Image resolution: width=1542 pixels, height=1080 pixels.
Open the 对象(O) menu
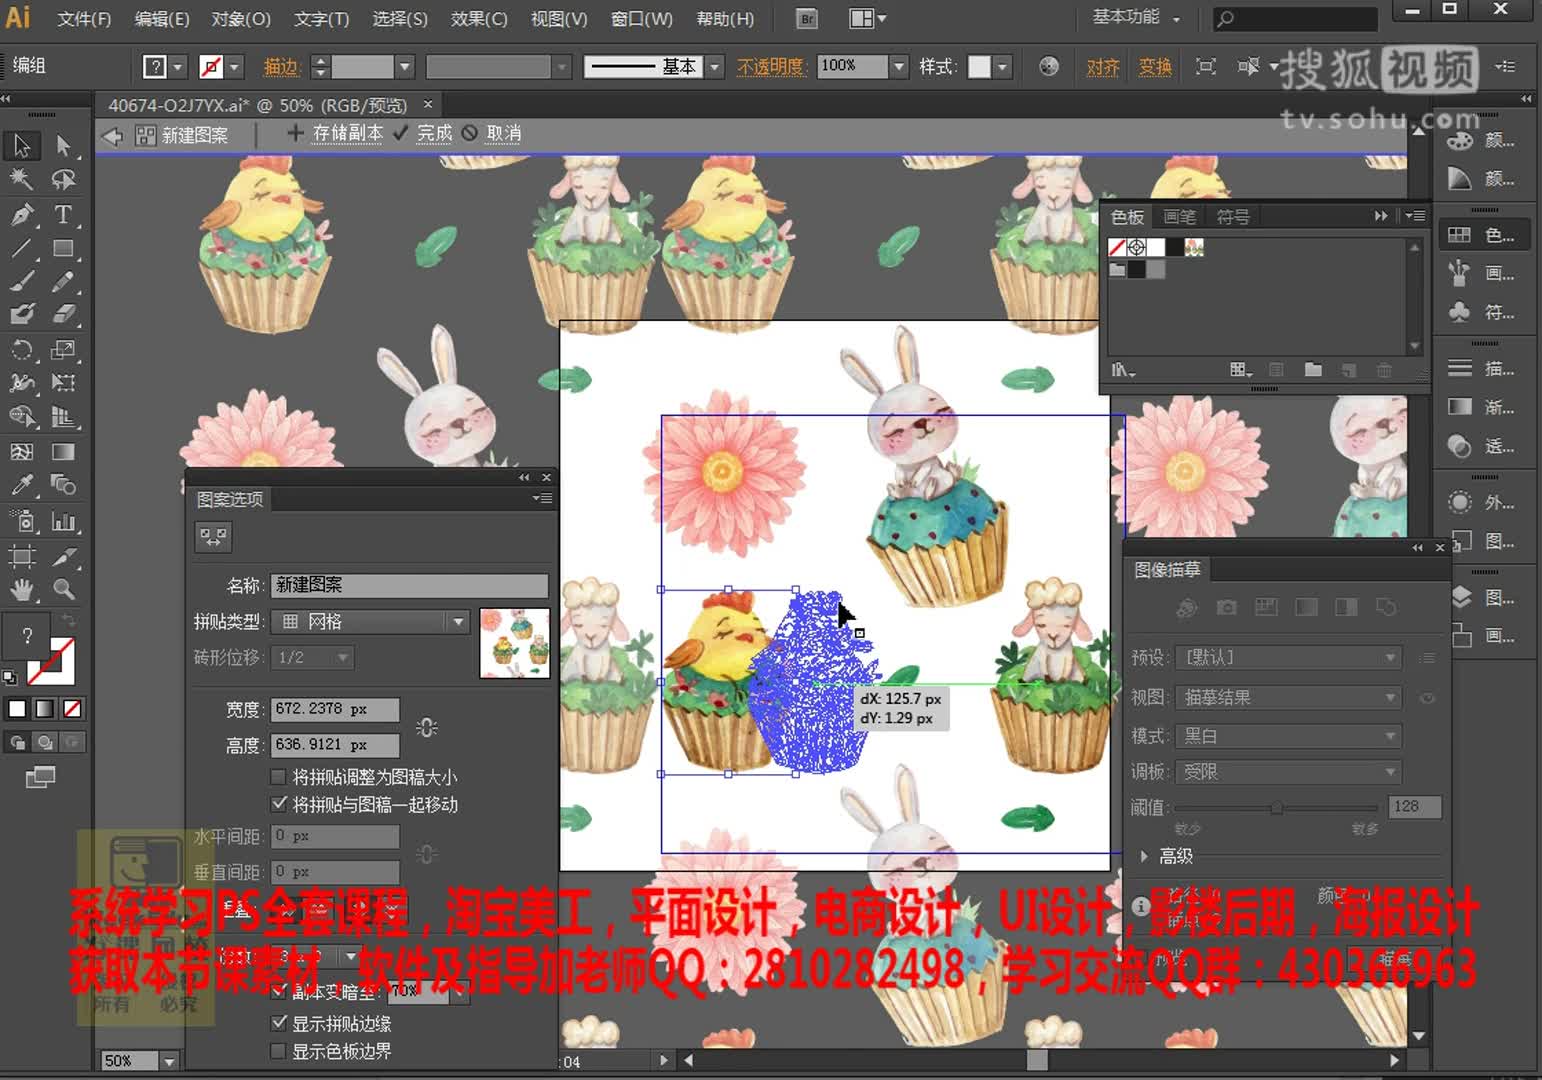click(x=241, y=19)
